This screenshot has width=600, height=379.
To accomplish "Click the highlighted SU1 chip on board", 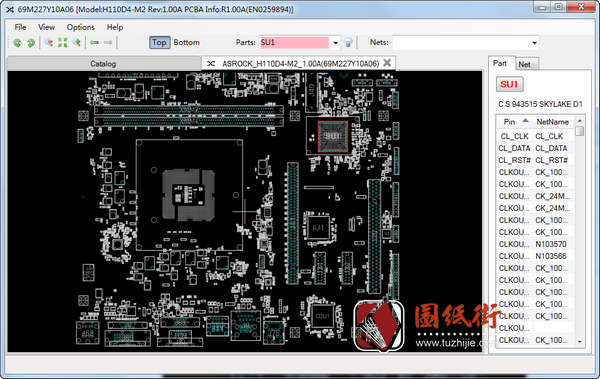I will [333, 136].
